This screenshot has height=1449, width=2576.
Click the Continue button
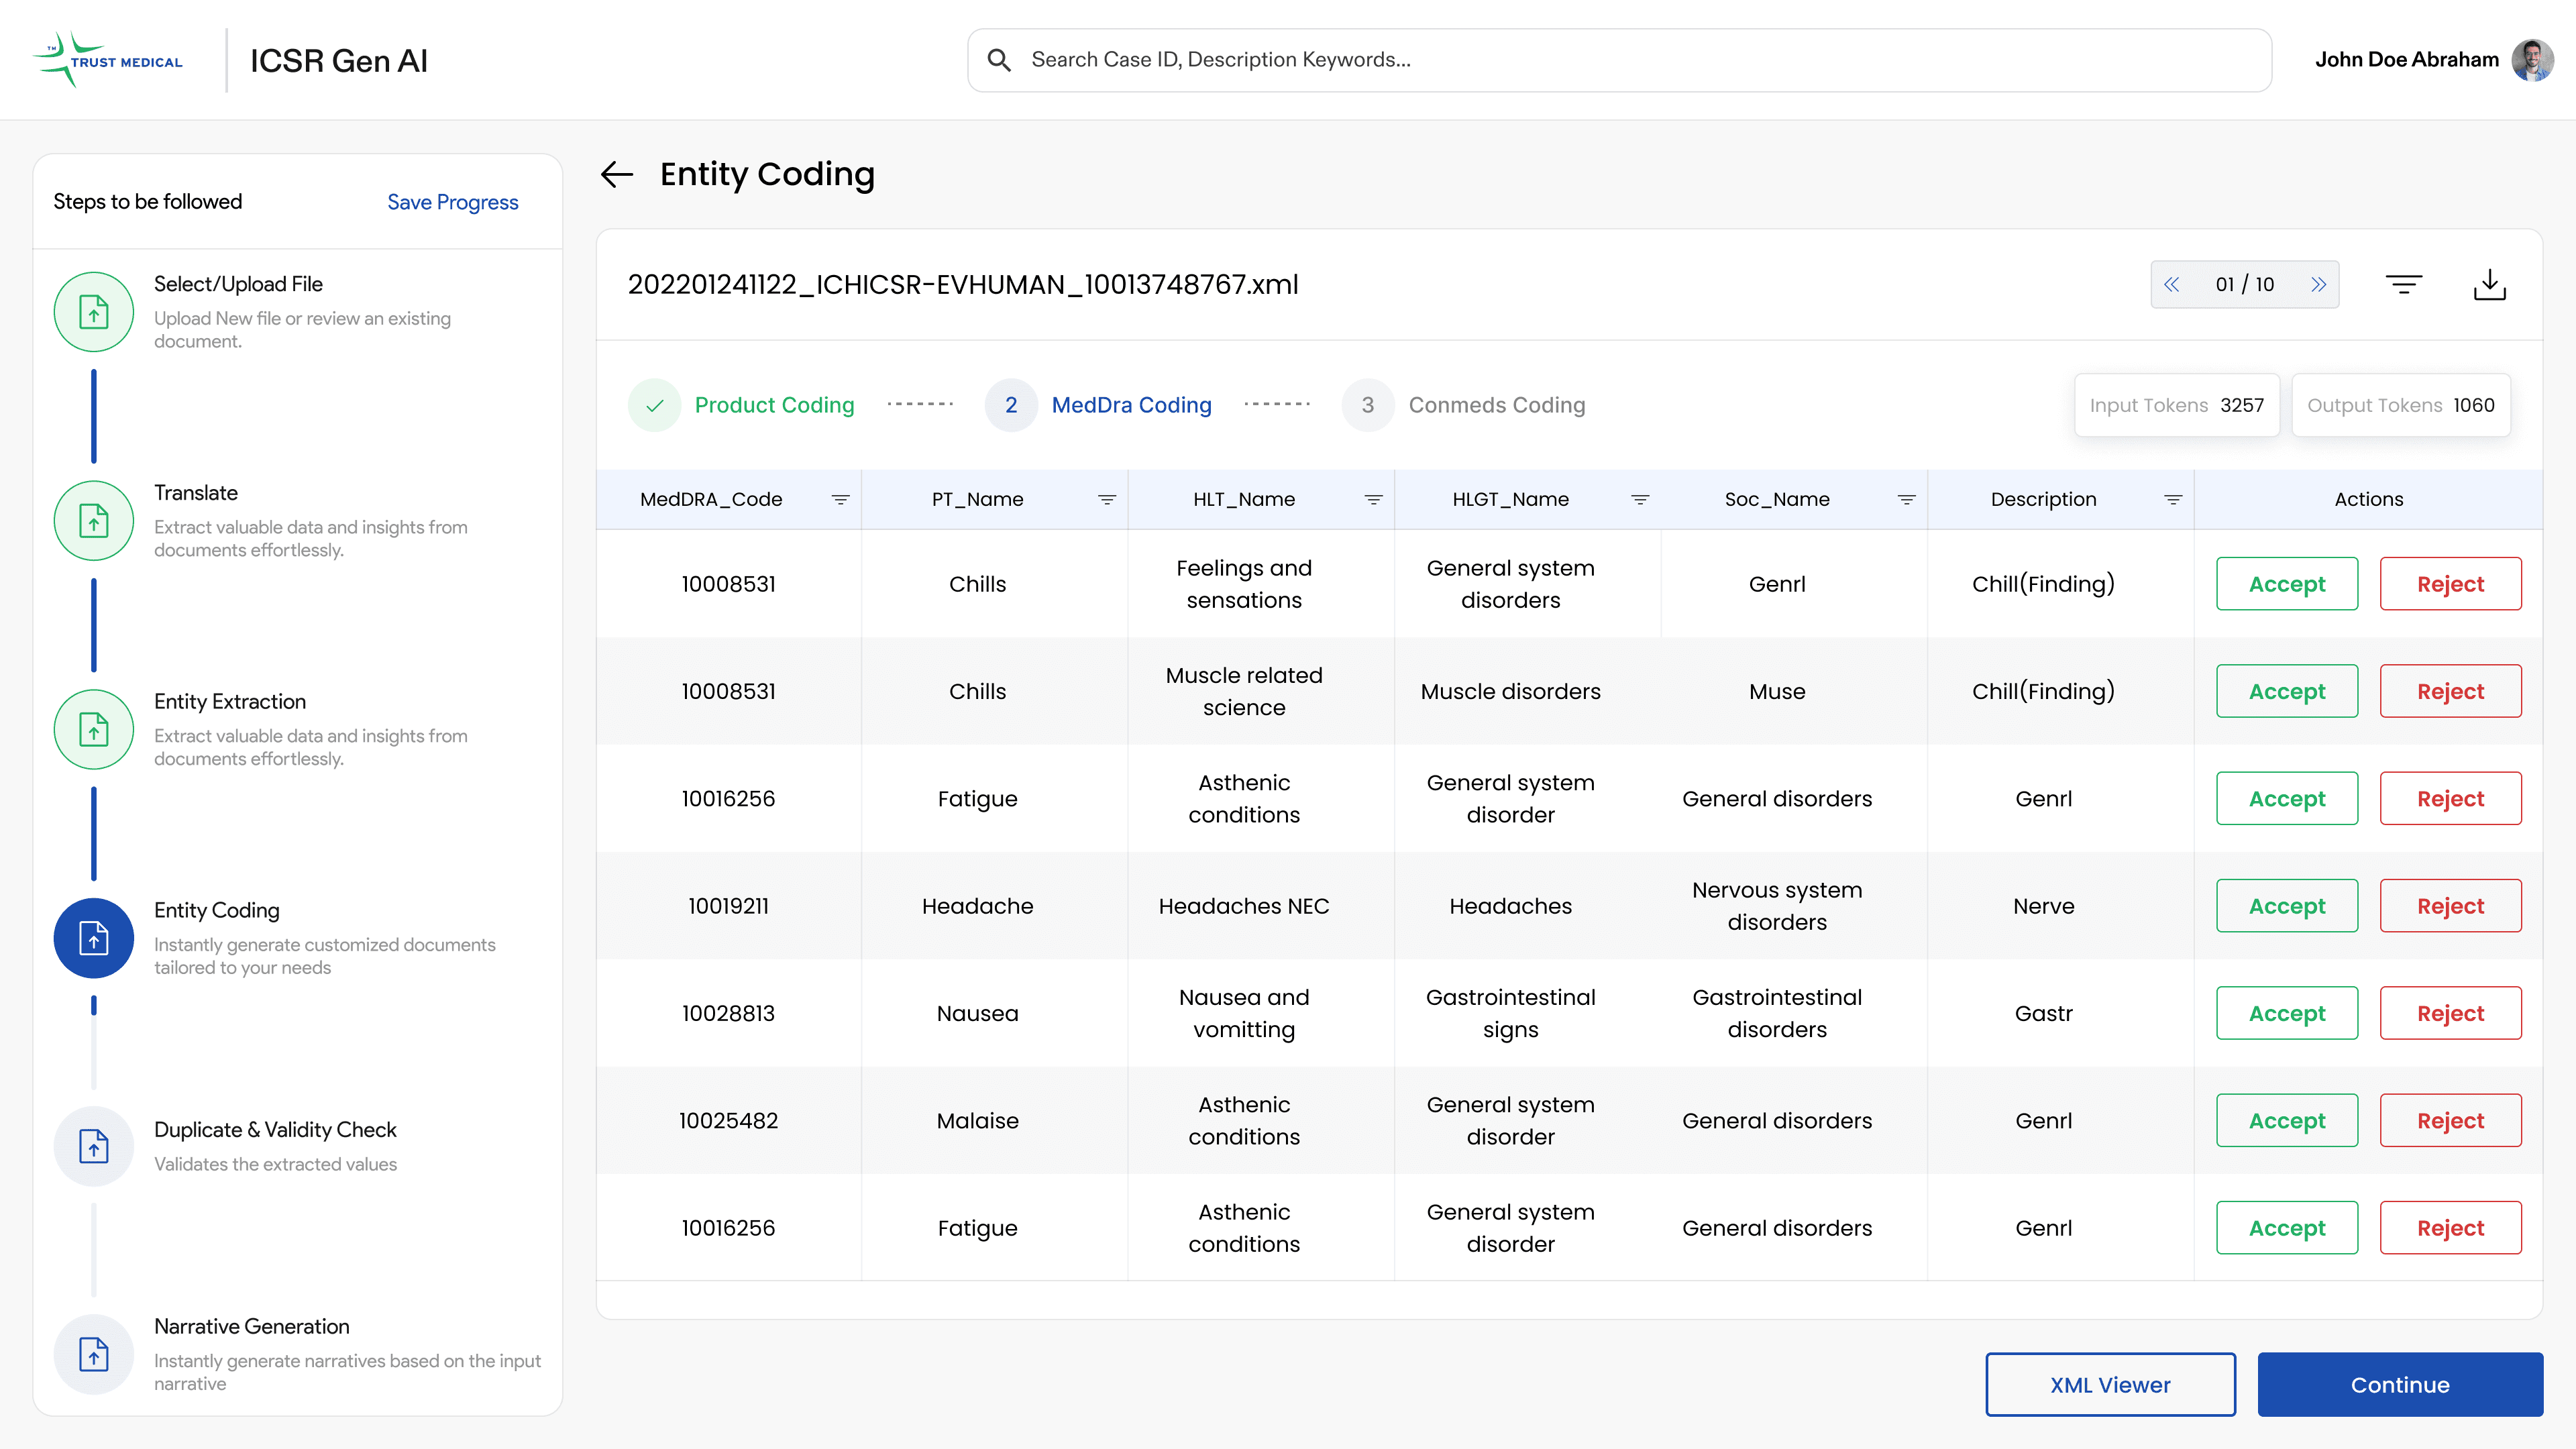[2400, 1385]
